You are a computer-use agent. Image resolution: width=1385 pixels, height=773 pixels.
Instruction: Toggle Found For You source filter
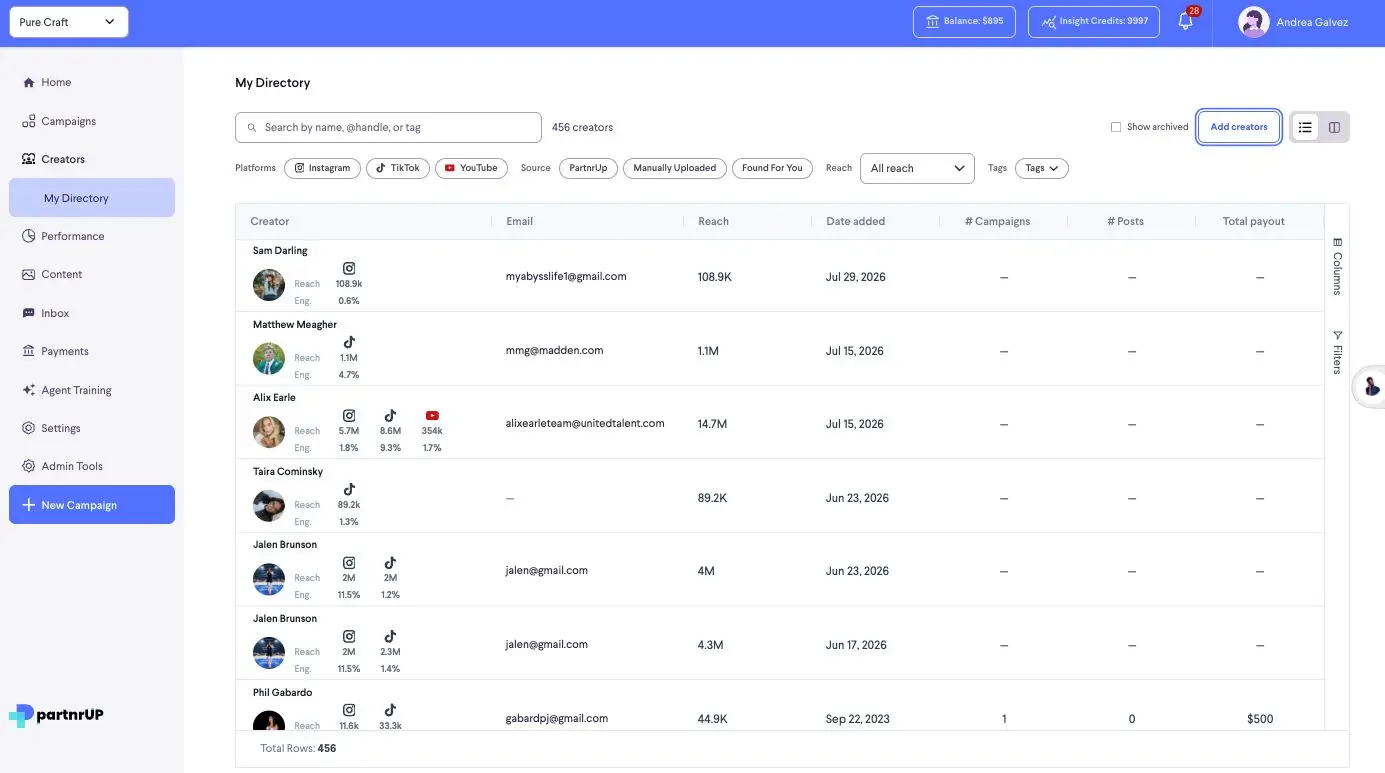click(x=772, y=168)
